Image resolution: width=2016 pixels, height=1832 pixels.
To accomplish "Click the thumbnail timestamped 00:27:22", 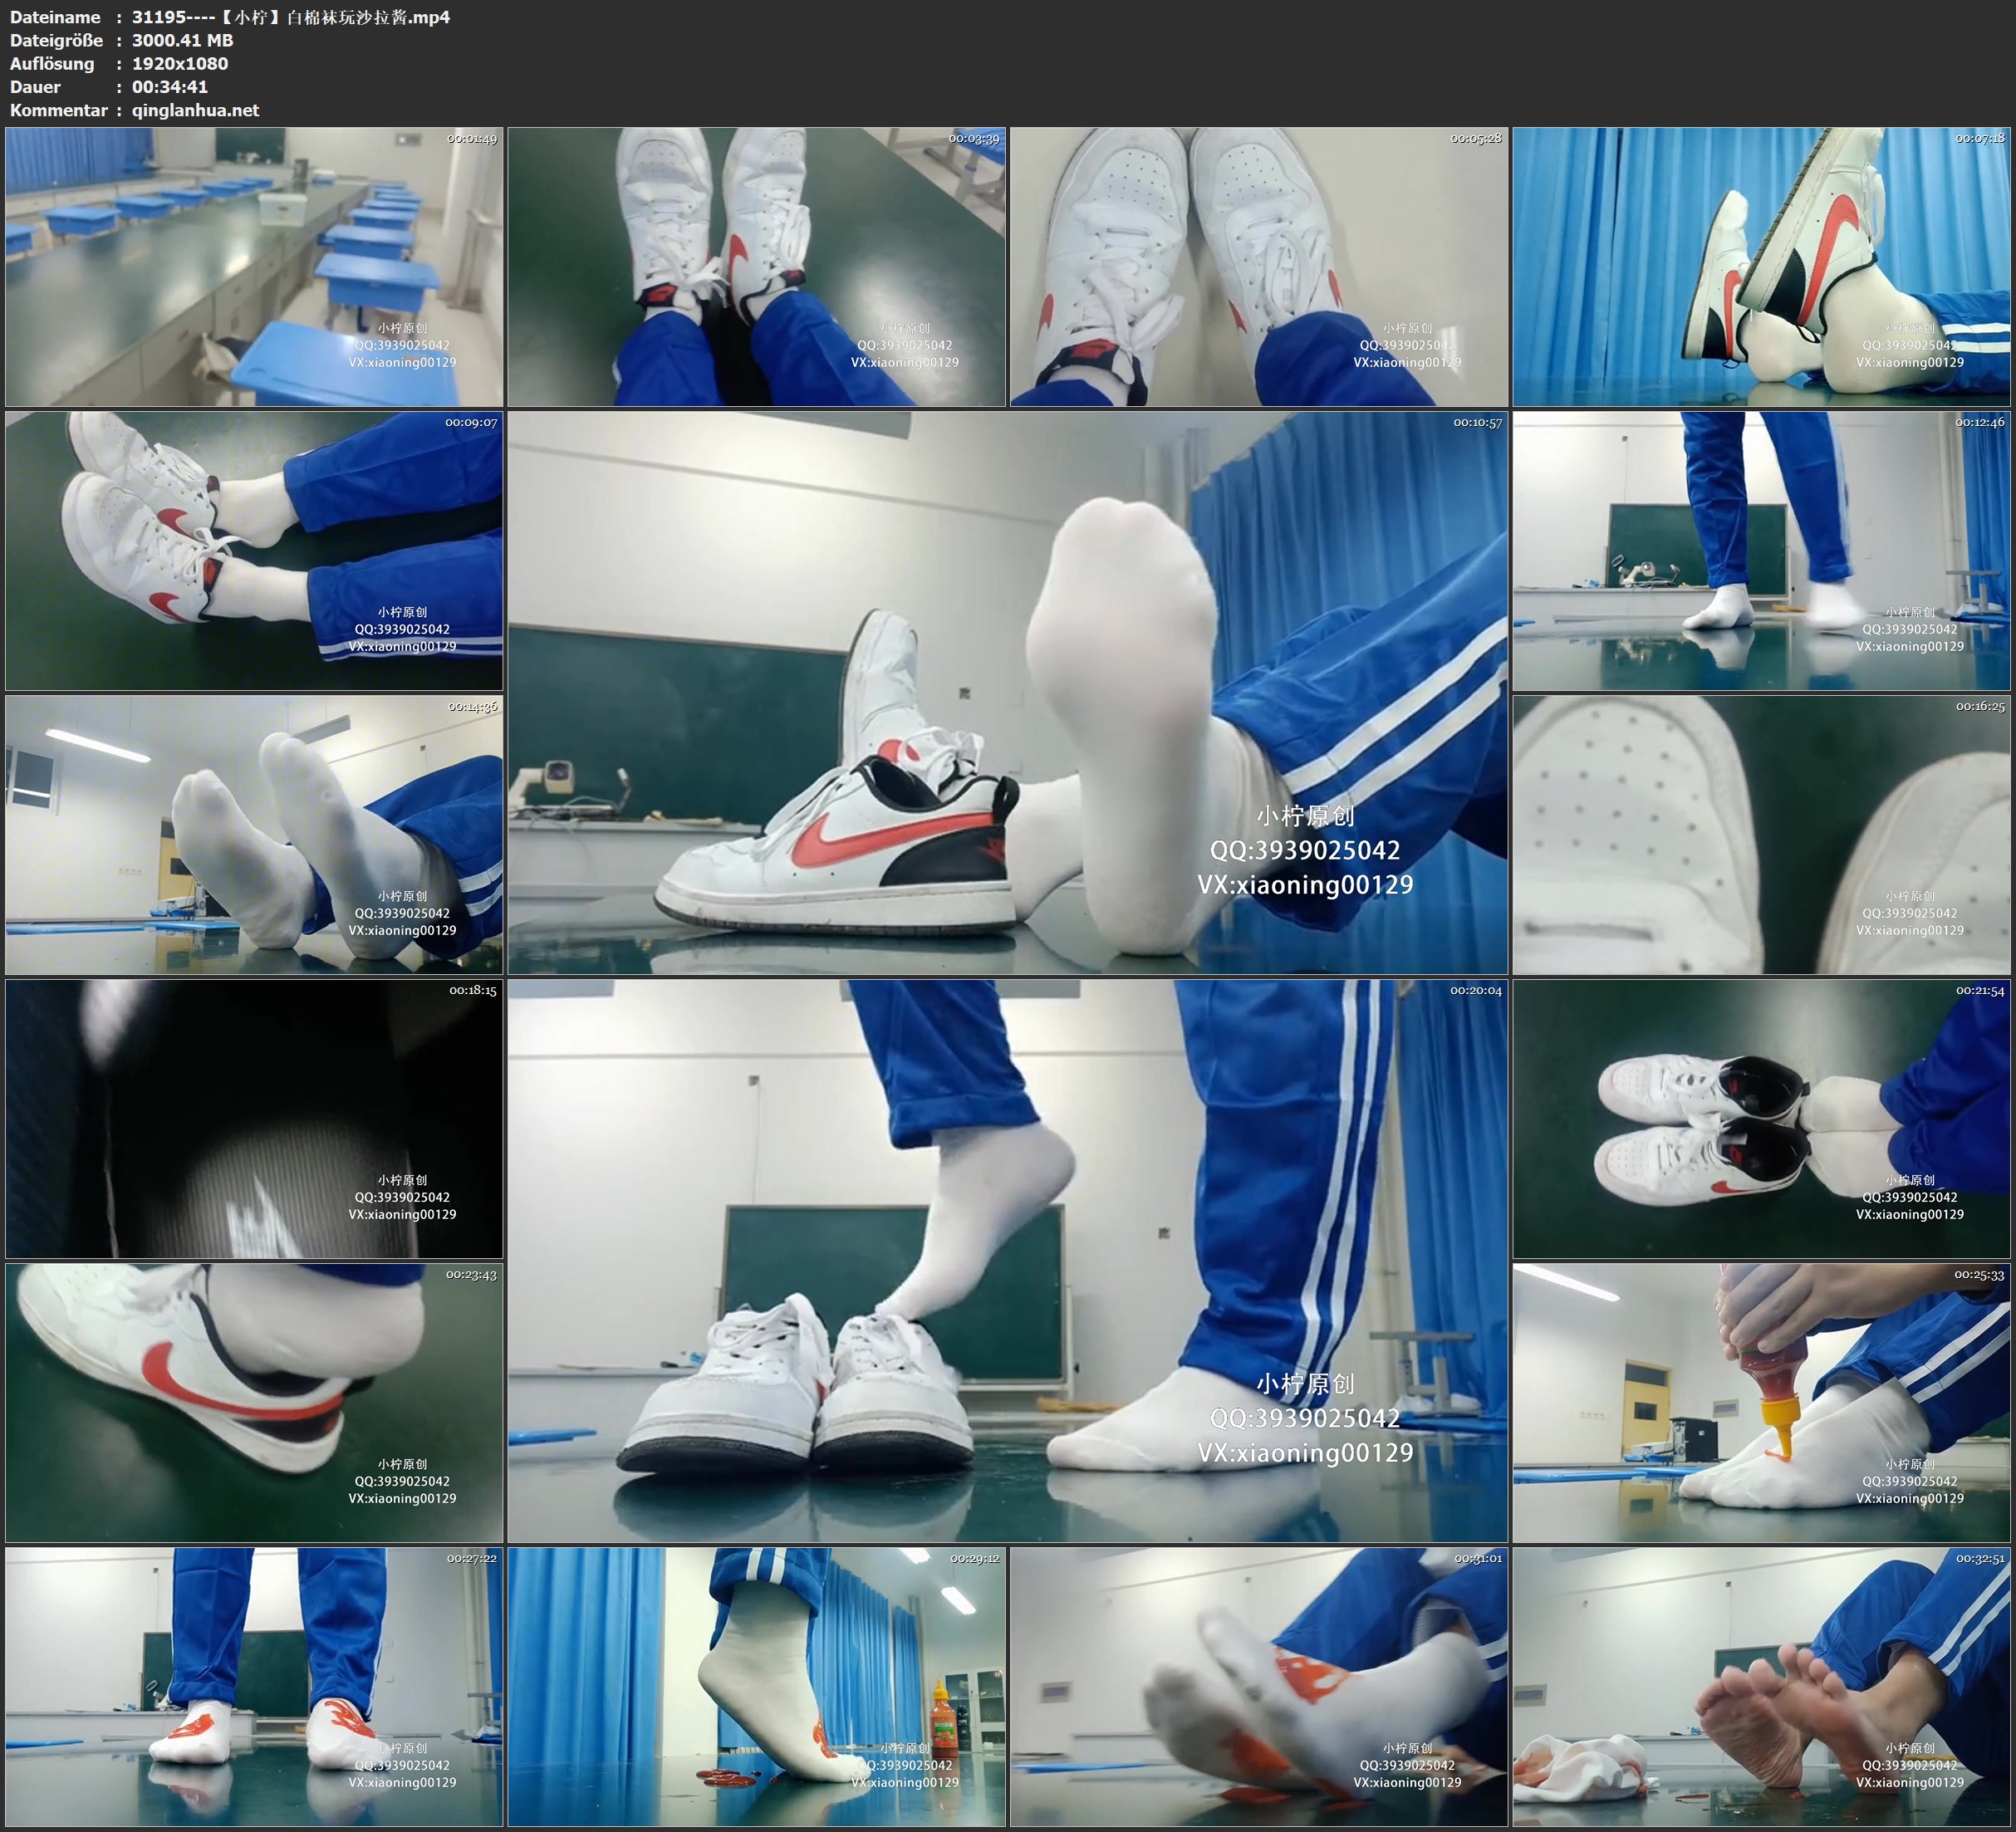I will (254, 1686).
